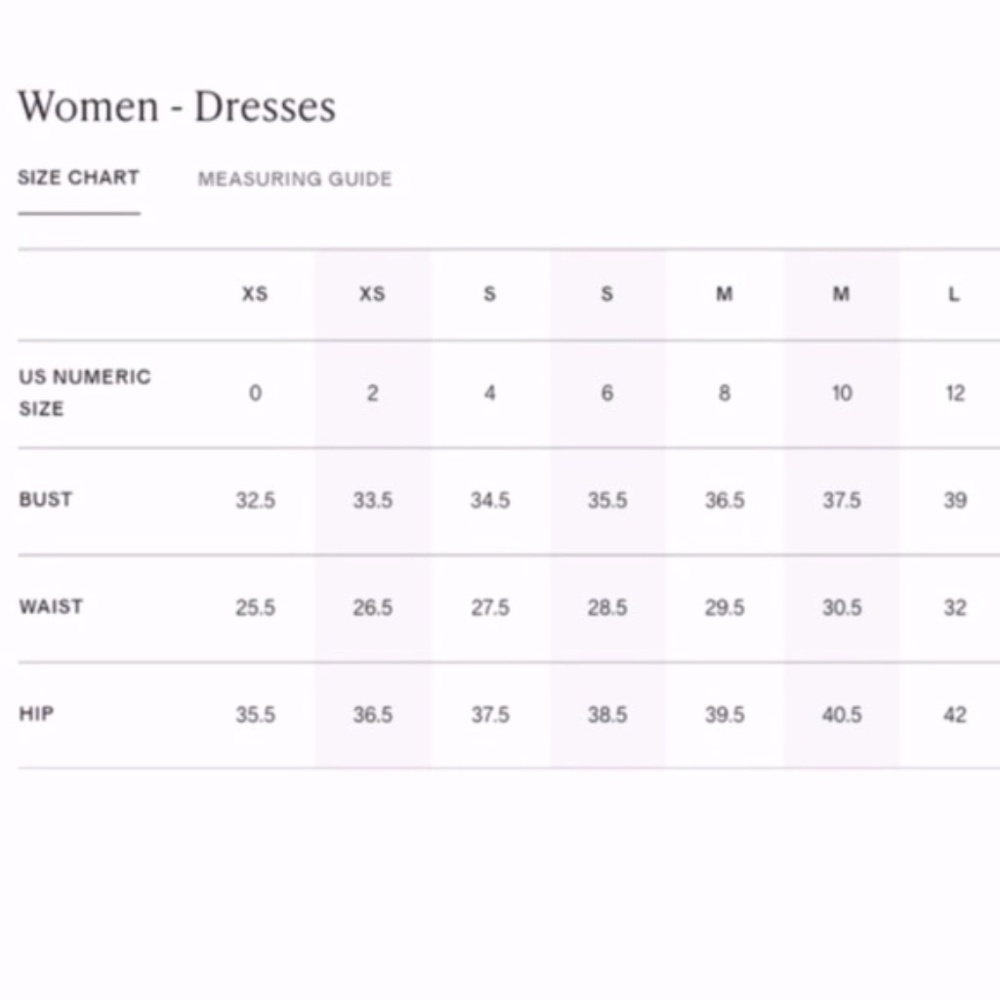Click US numeric size 12 cell
Image resolution: width=1000 pixels, height=1000 pixels.
pyautogui.click(x=955, y=393)
